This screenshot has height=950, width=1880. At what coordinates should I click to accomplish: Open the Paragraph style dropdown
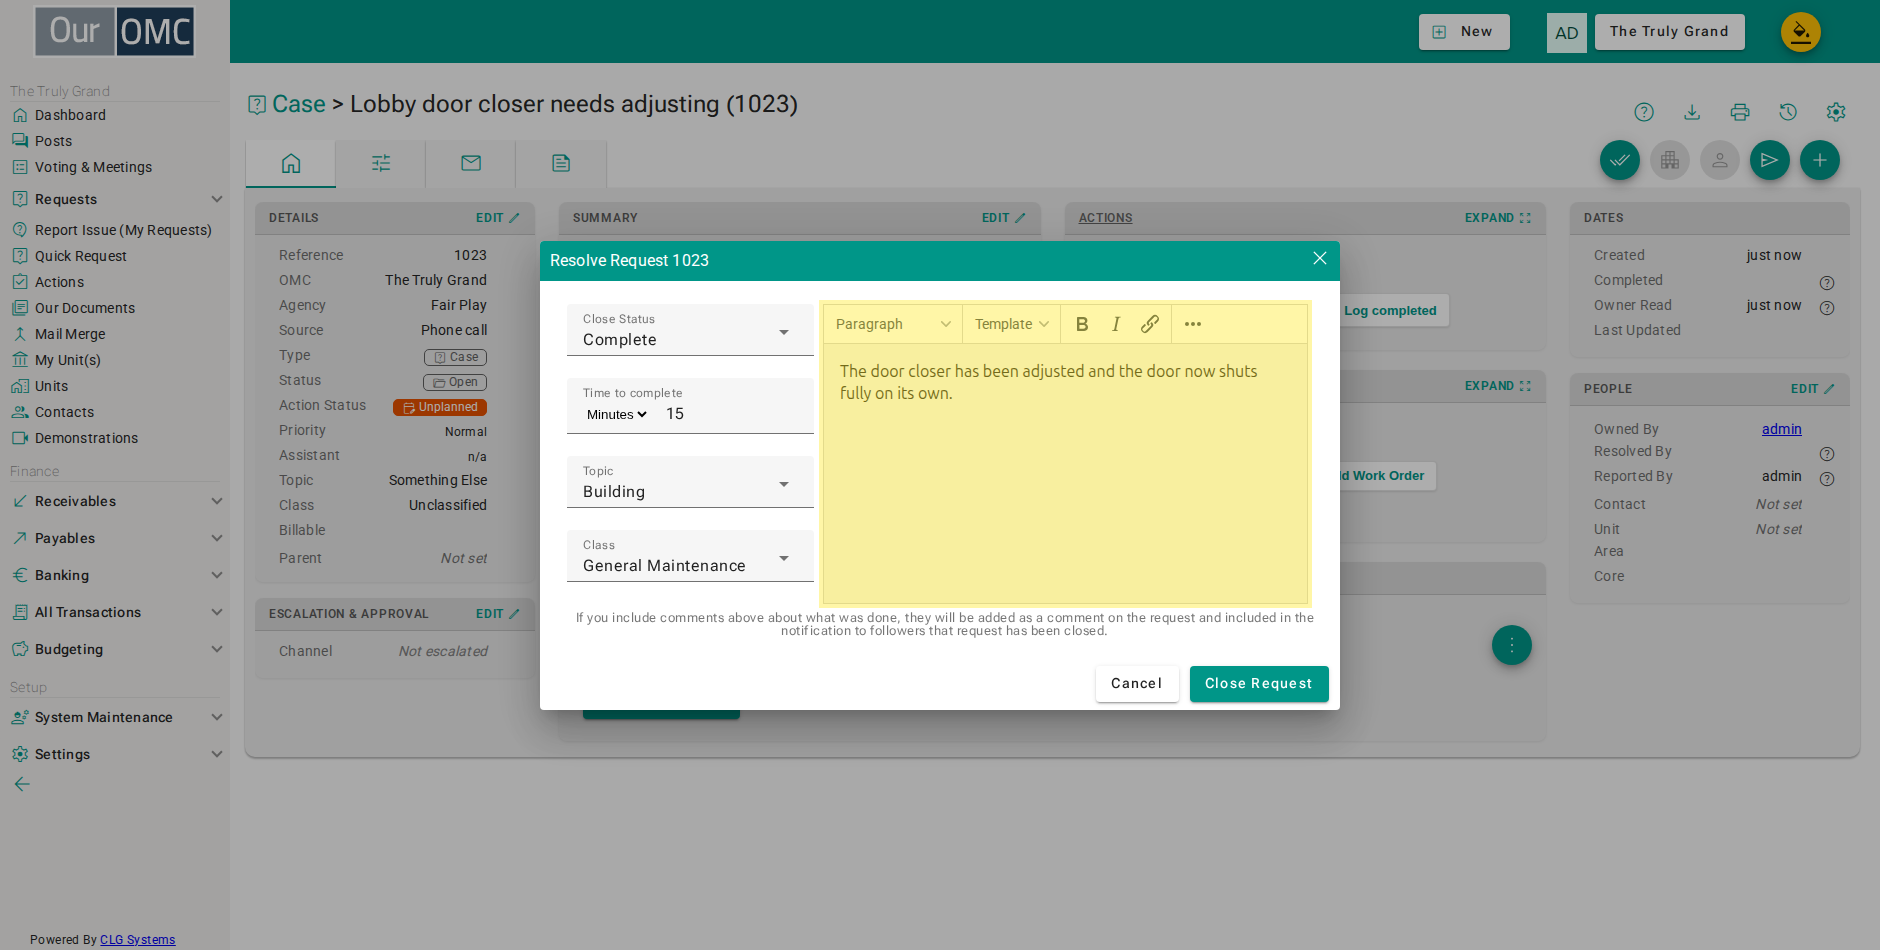[892, 324]
